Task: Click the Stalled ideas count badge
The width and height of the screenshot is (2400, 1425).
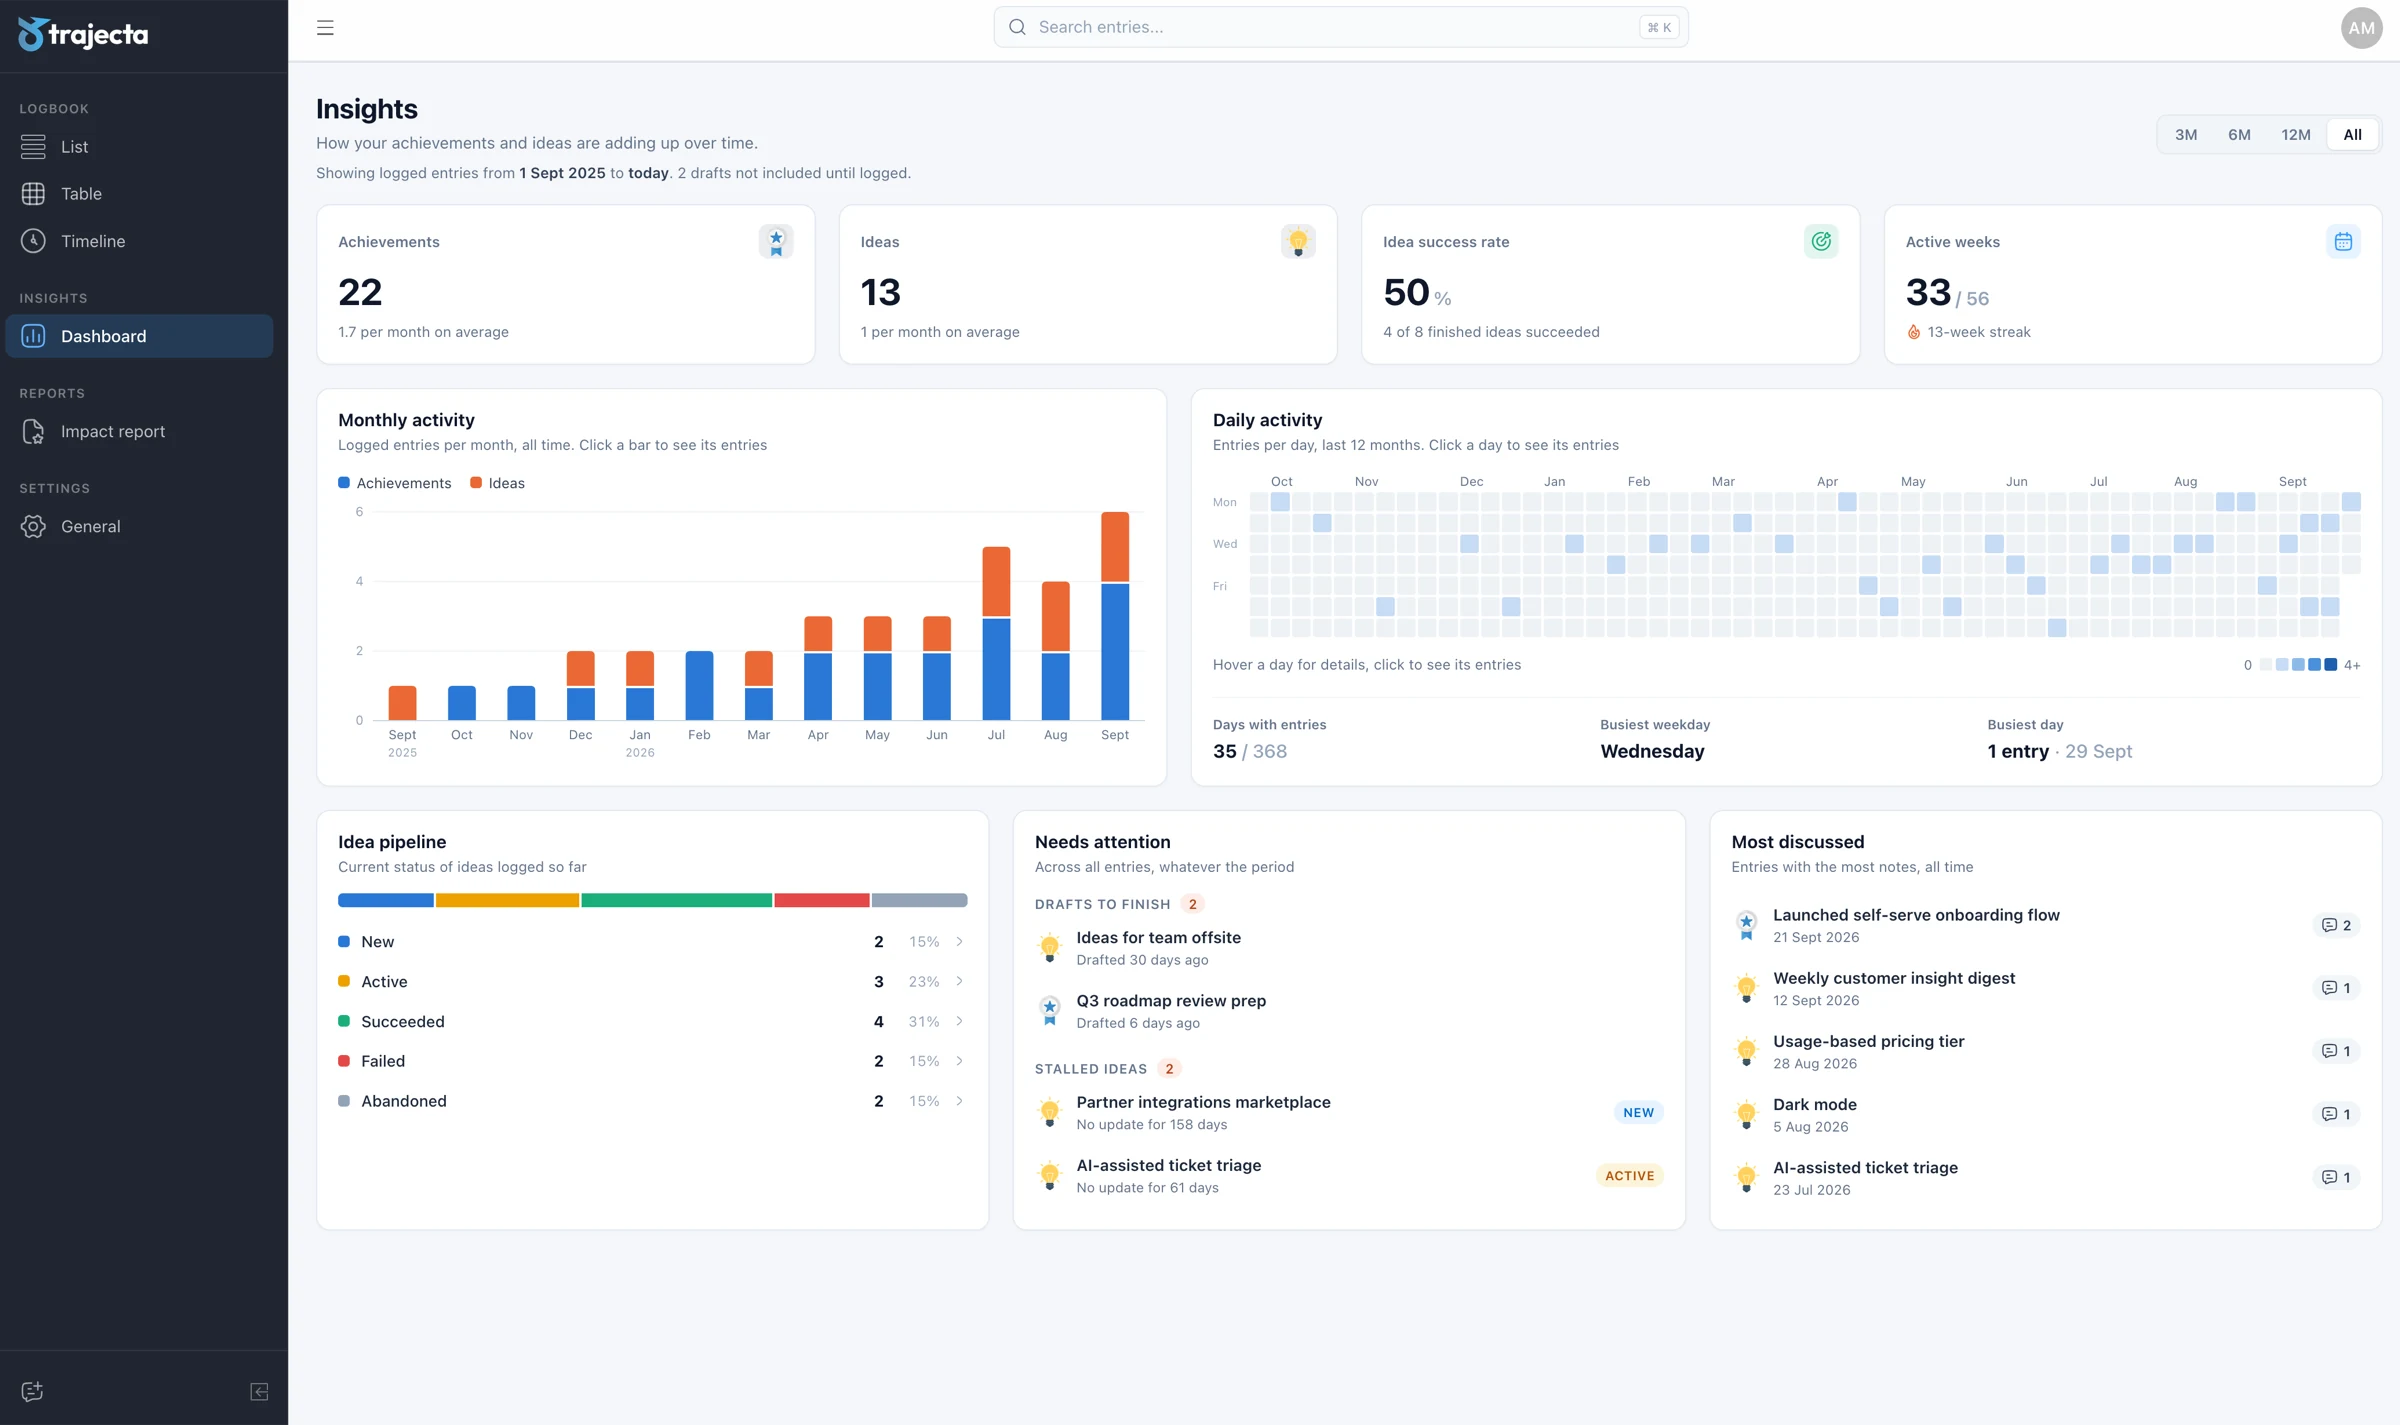Action: (x=1169, y=1069)
